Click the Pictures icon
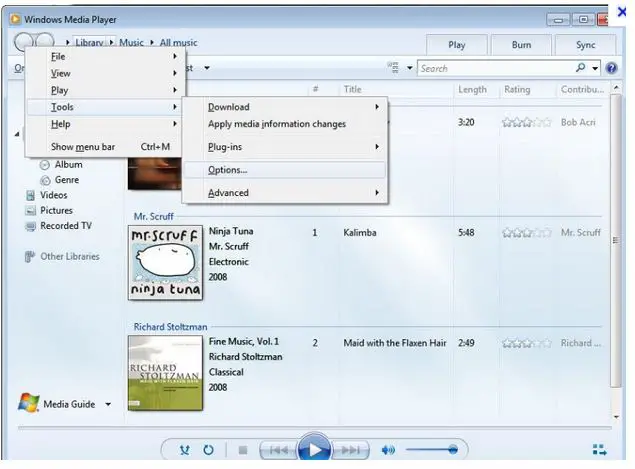The width and height of the screenshot is (635, 469). [30, 211]
